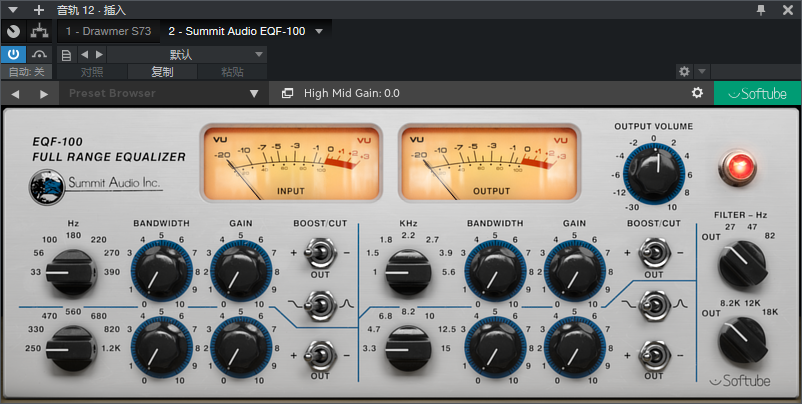Flip the high section shelf/bell switch
The width and height of the screenshot is (802, 404).
click(654, 305)
